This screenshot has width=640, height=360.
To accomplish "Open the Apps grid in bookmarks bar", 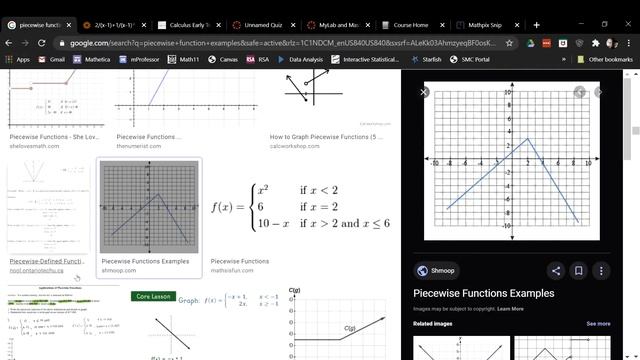I will 17,60.
